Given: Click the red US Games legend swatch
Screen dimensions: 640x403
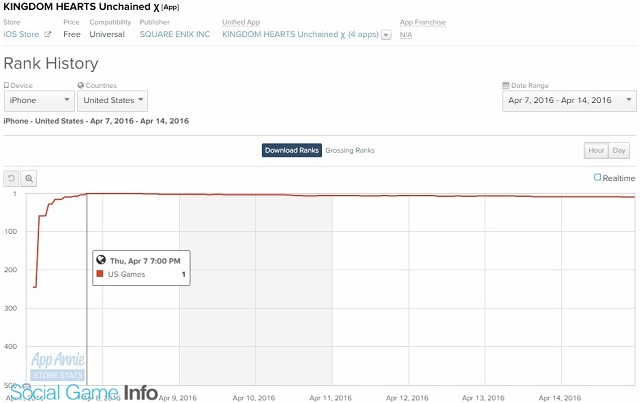Looking at the screenshot, I should tap(101, 273).
